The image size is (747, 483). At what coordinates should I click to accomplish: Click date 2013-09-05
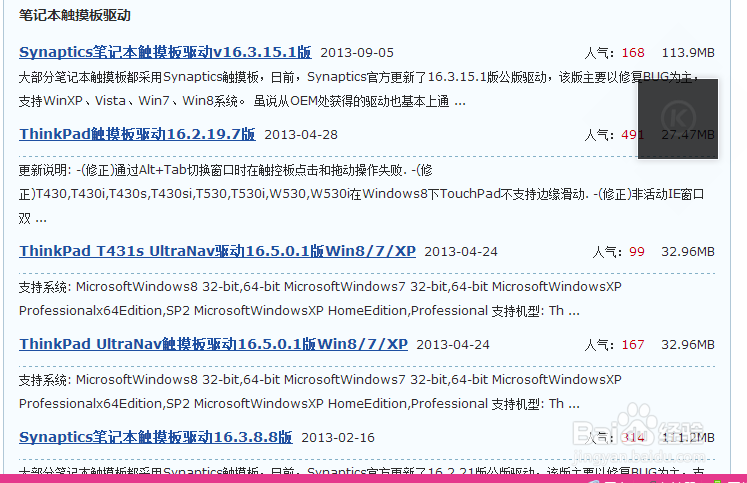(x=357, y=52)
